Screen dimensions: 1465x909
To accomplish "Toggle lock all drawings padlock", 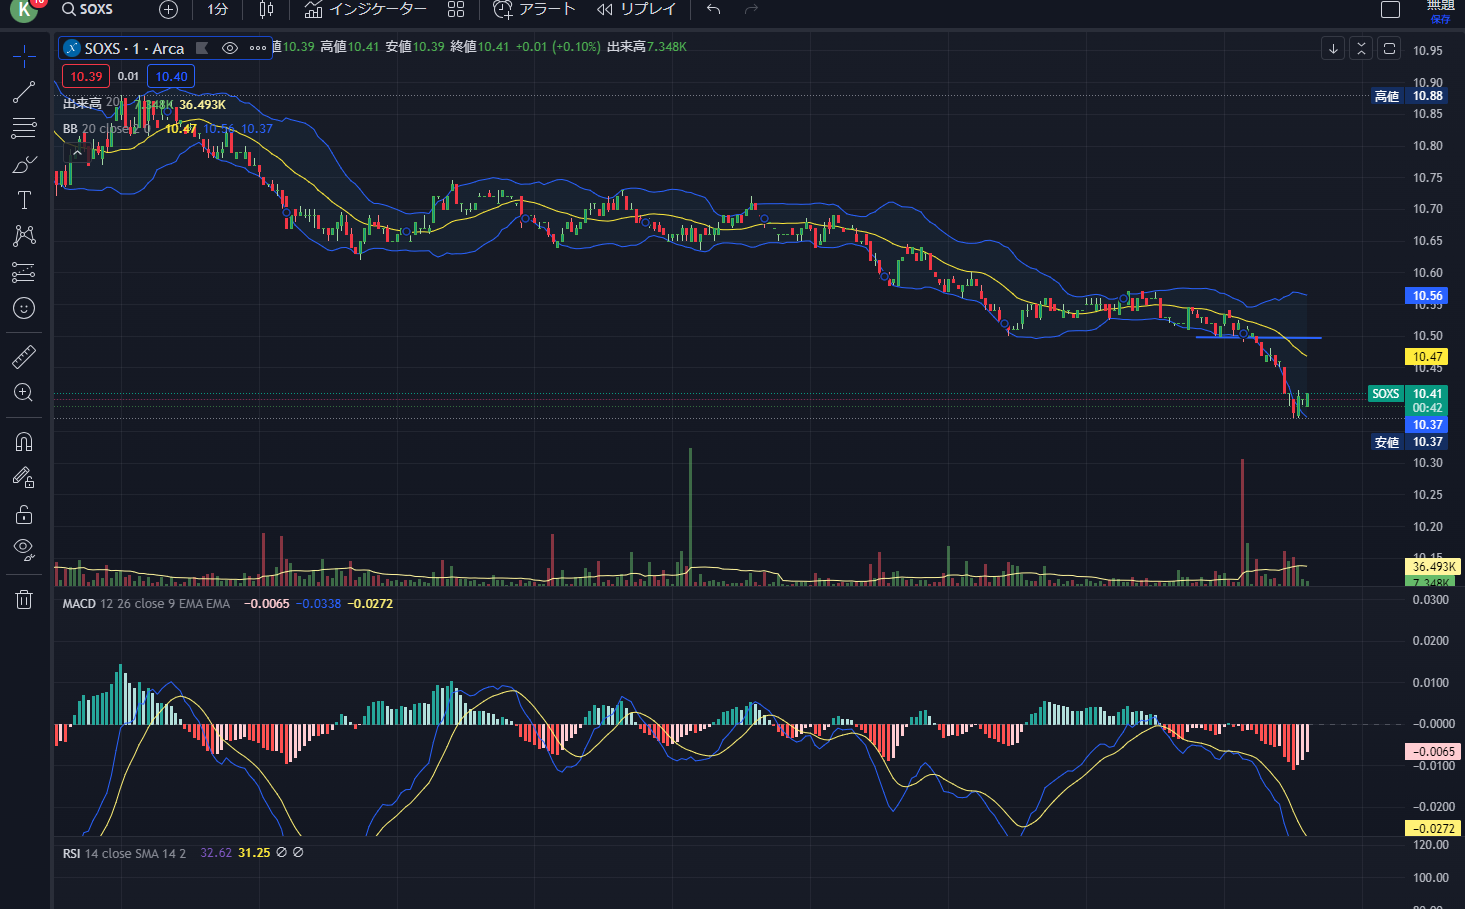I will 24,515.
